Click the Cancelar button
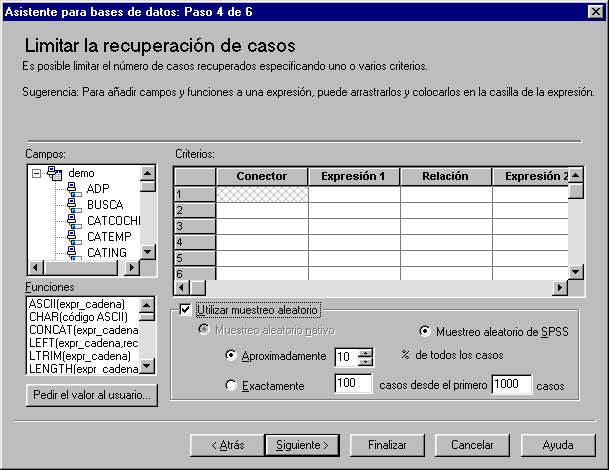Image resolution: width=609 pixels, height=470 pixels. 472,445
